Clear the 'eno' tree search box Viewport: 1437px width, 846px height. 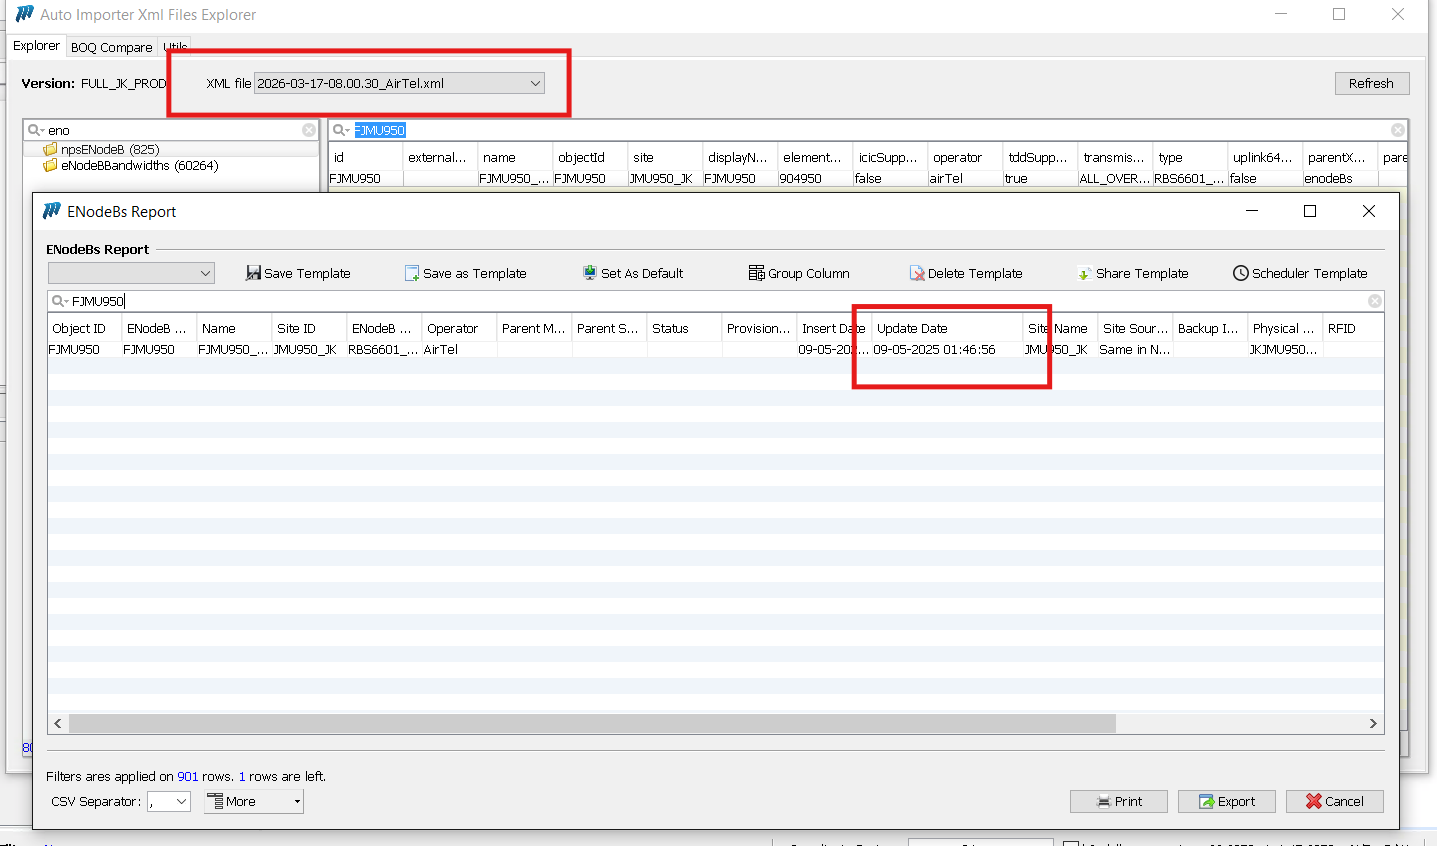309,130
